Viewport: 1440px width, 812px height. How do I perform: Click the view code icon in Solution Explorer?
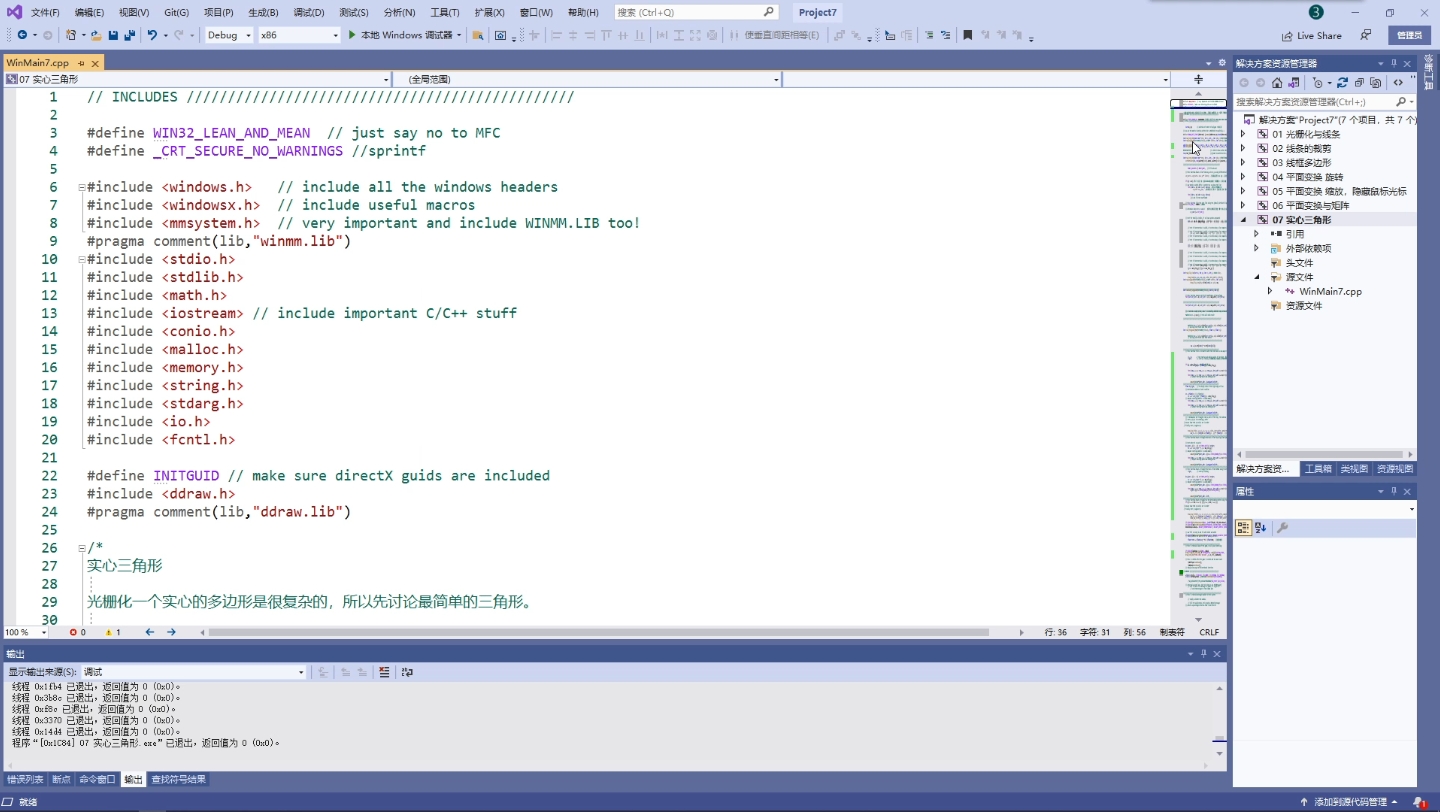click(1398, 83)
